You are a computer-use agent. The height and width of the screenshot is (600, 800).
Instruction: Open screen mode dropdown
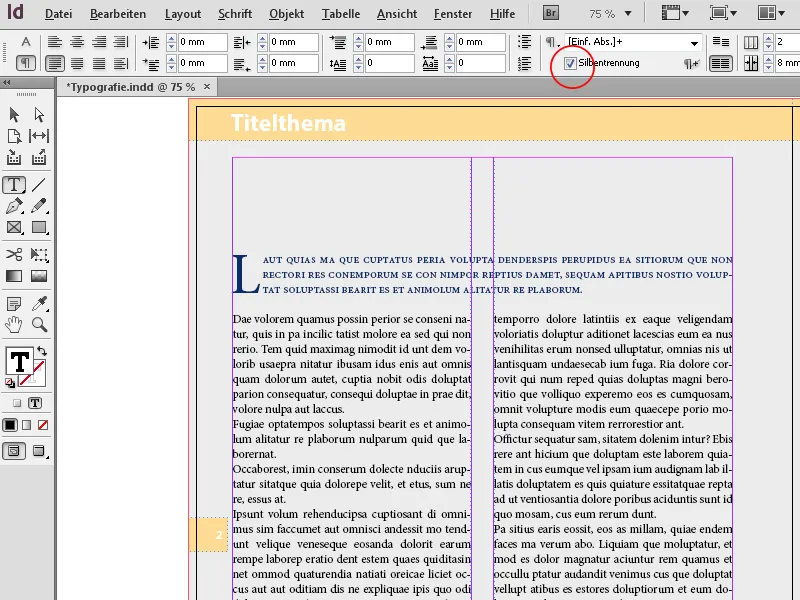[x=723, y=13]
